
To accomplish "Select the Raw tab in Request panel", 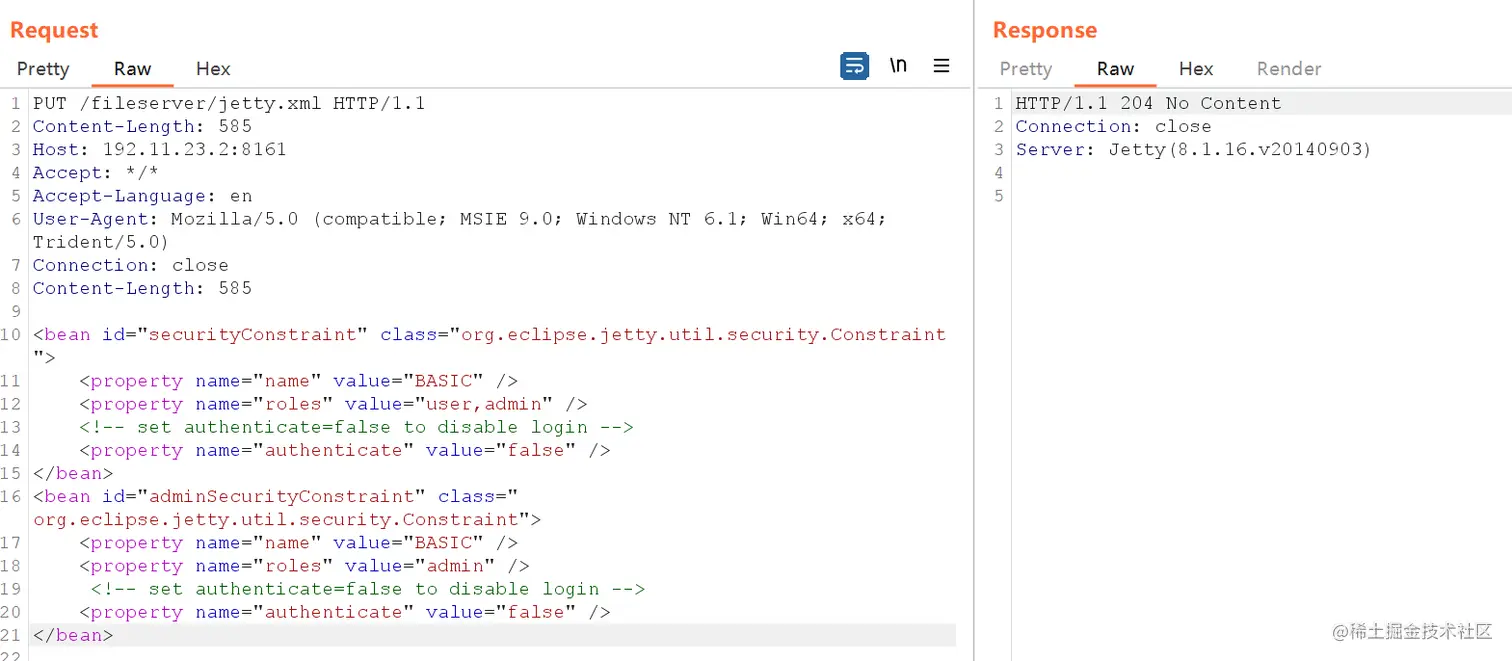I will click(132, 69).
